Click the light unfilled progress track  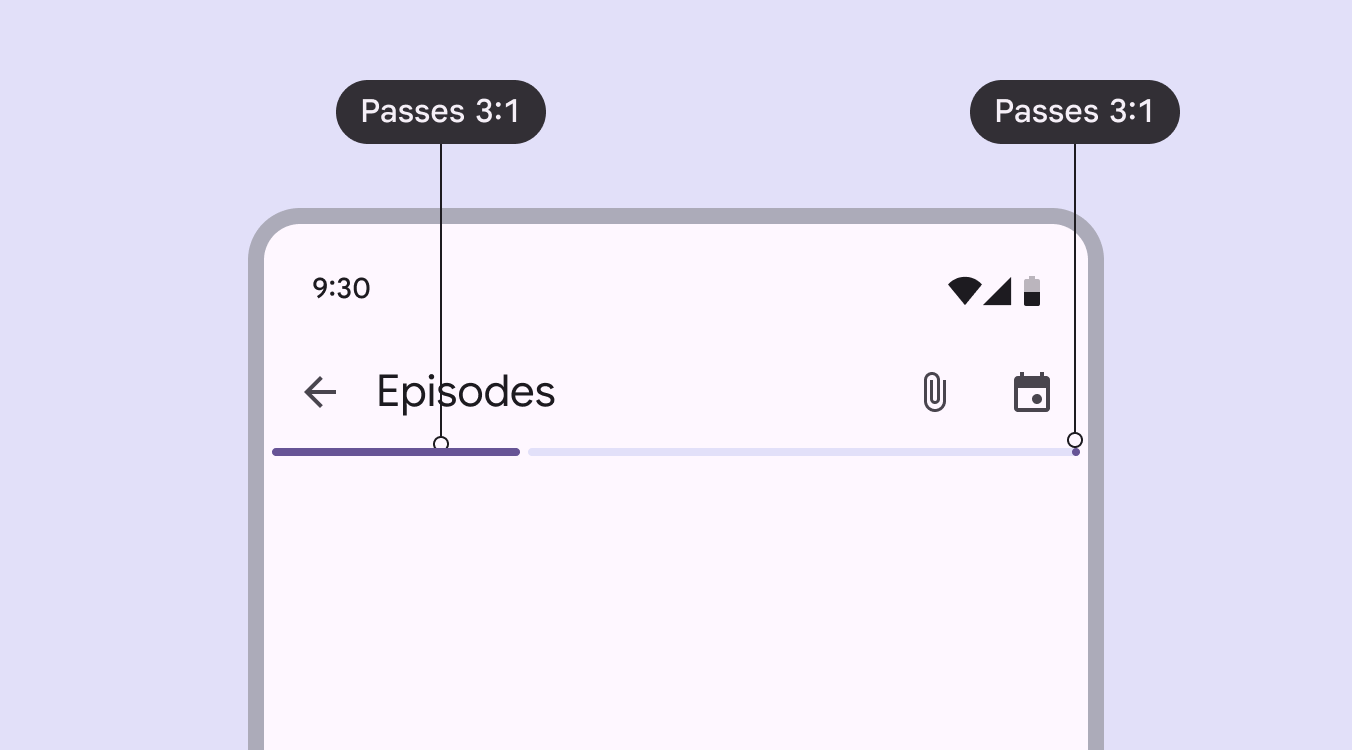pyautogui.click(x=800, y=452)
